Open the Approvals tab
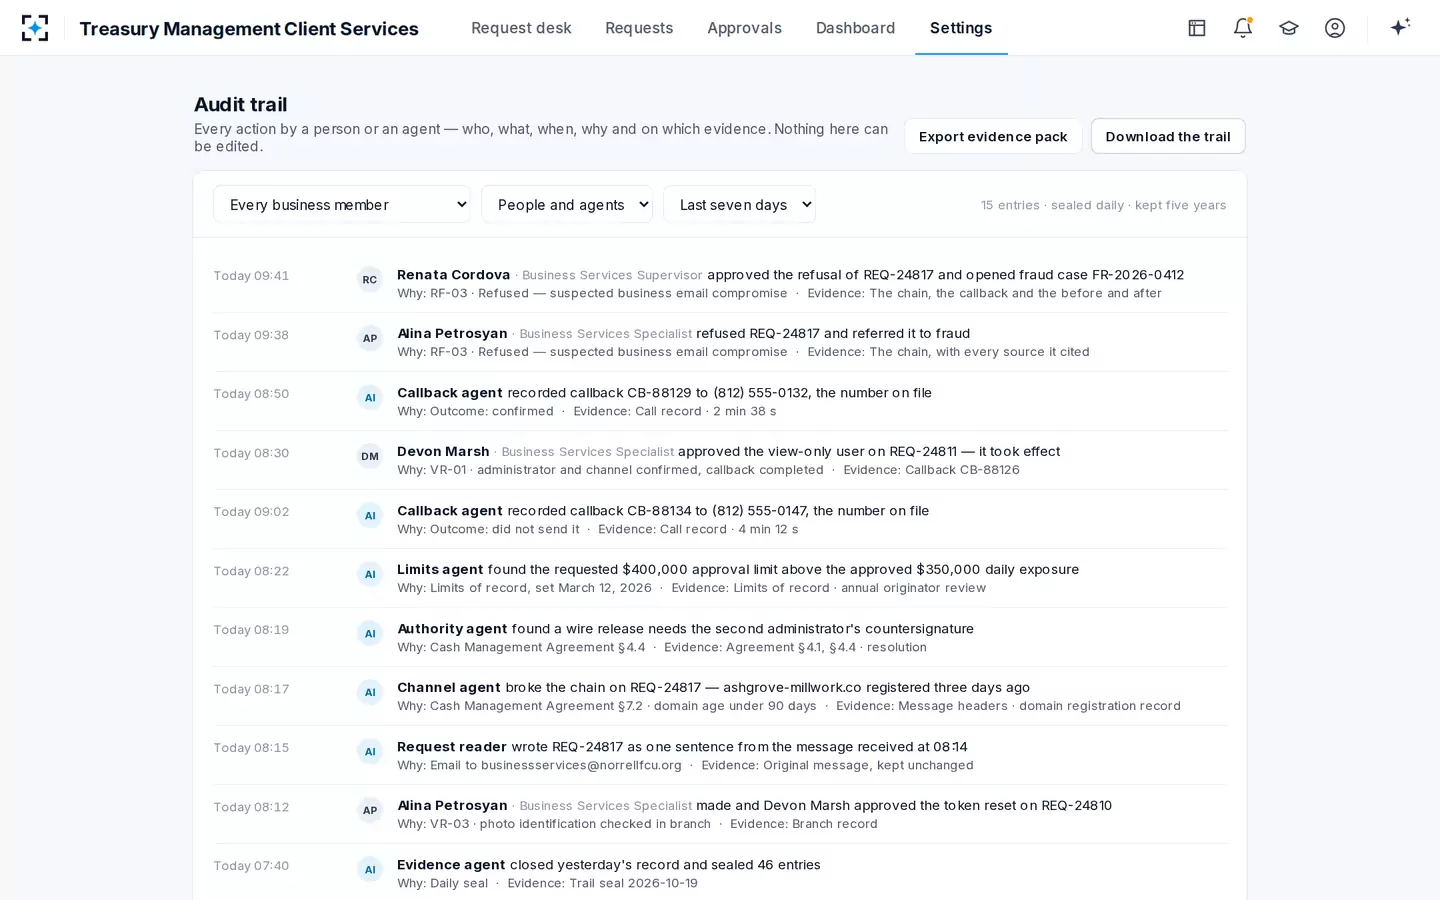Image resolution: width=1440 pixels, height=900 pixels. pos(744,28)
